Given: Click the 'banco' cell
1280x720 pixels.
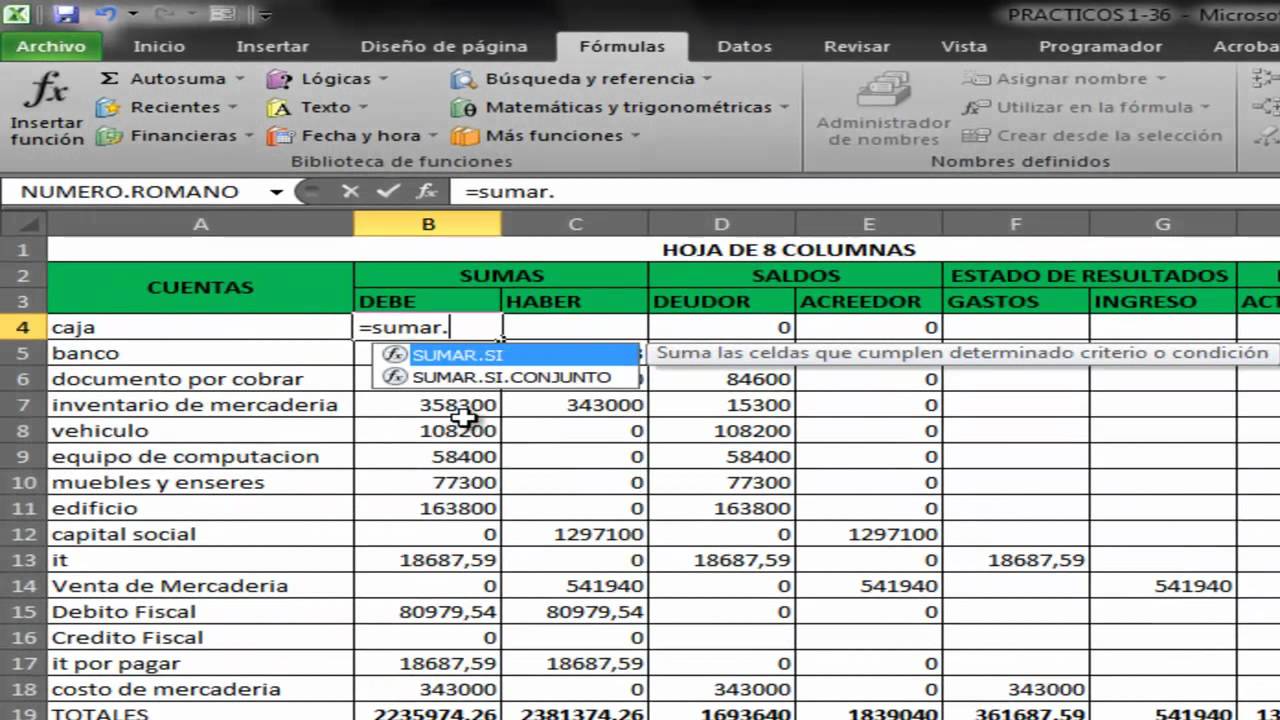Looking at the screenshot, I should coord(200,353).
